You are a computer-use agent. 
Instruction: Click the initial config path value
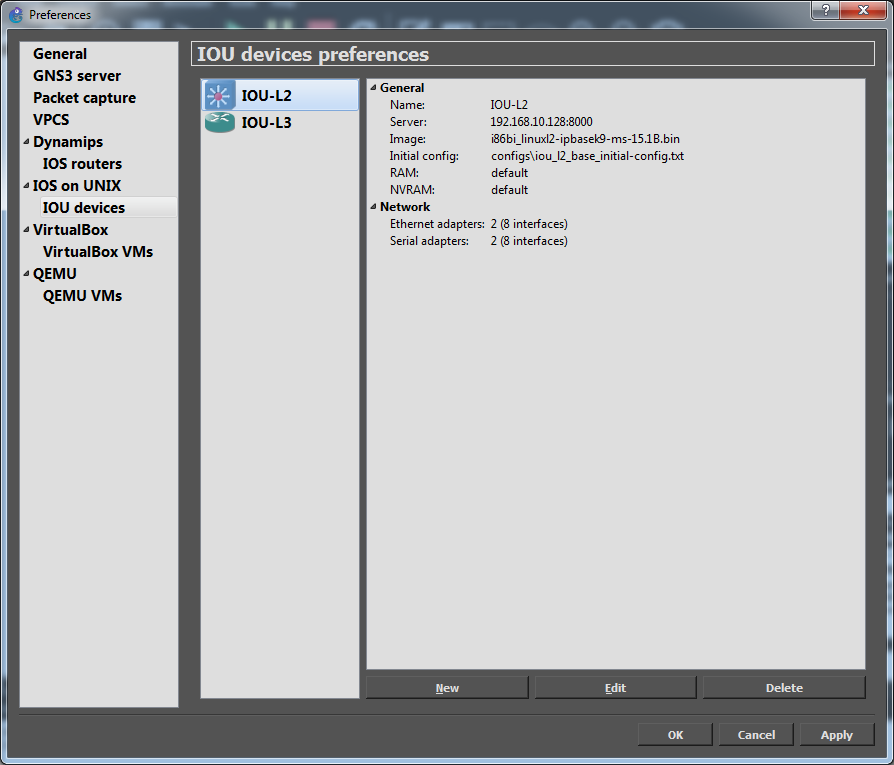(587, 156)
